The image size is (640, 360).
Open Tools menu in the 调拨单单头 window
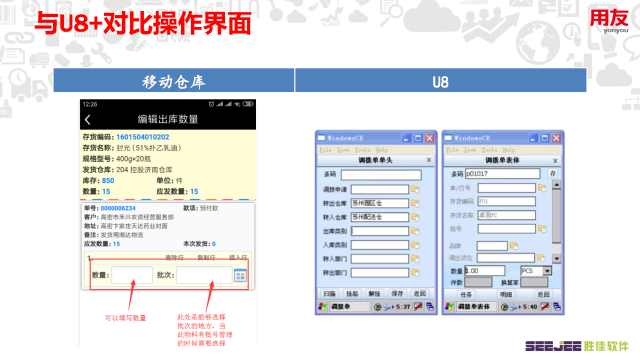(362, 150)
